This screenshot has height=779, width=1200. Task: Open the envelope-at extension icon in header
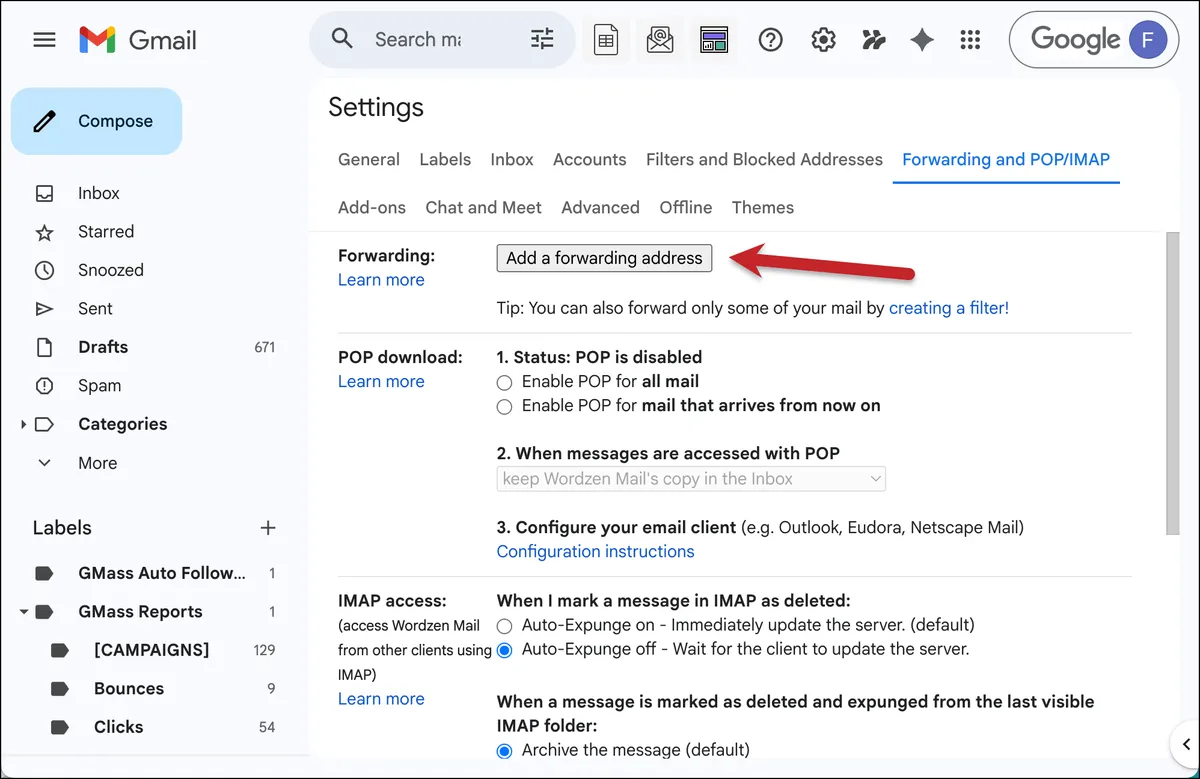coord(660,40)
